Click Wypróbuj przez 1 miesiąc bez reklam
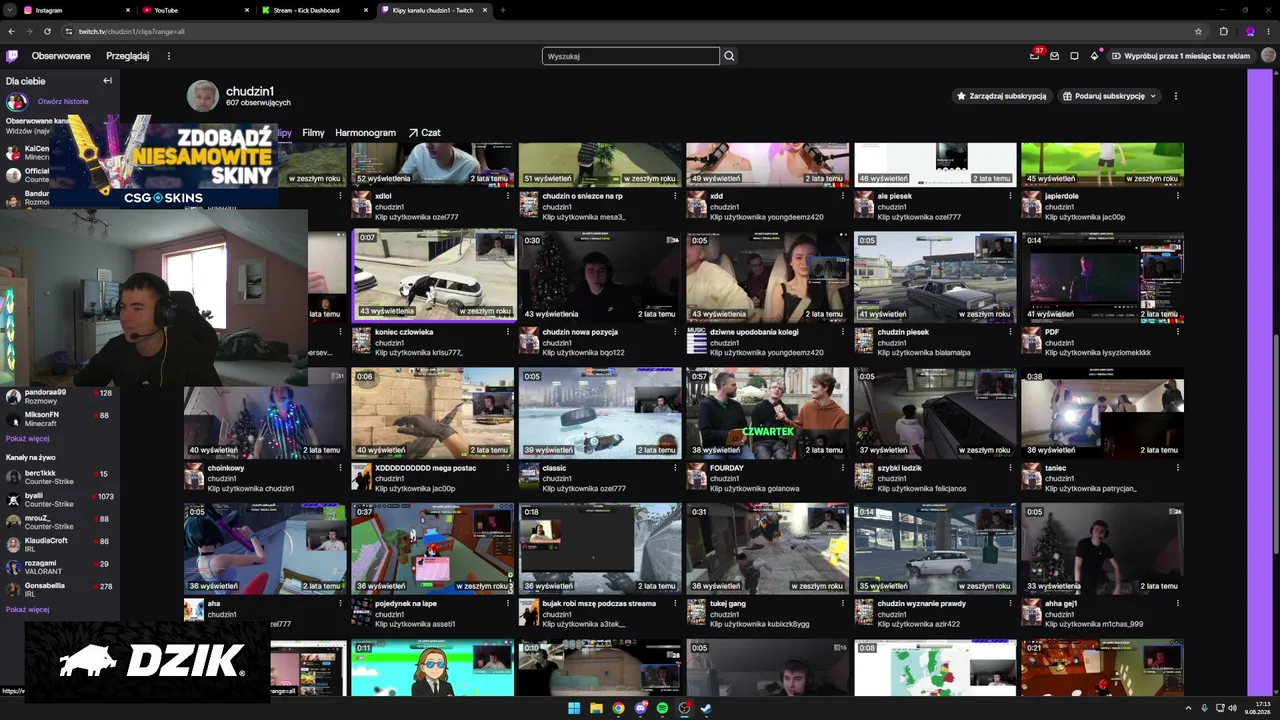Image resolution: width=1280 pixels, height=720 pixels. [1181, 56]
